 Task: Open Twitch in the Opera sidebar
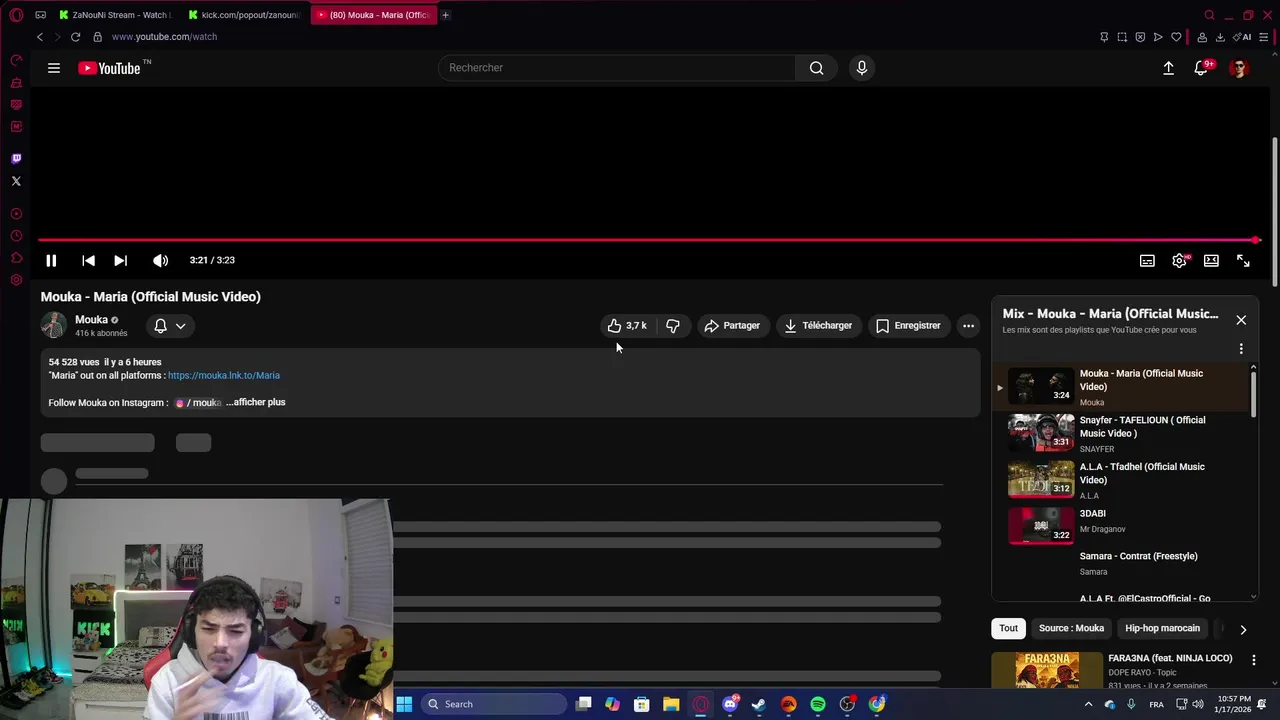coord(16,158)
